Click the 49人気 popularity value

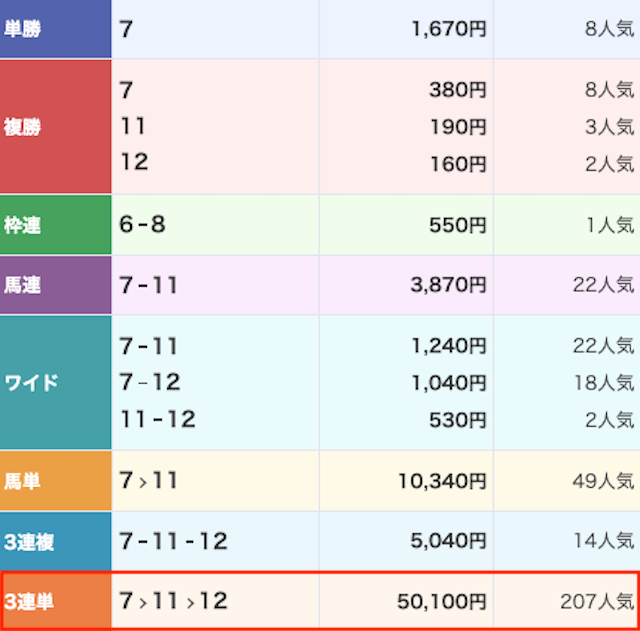[603, 481]
